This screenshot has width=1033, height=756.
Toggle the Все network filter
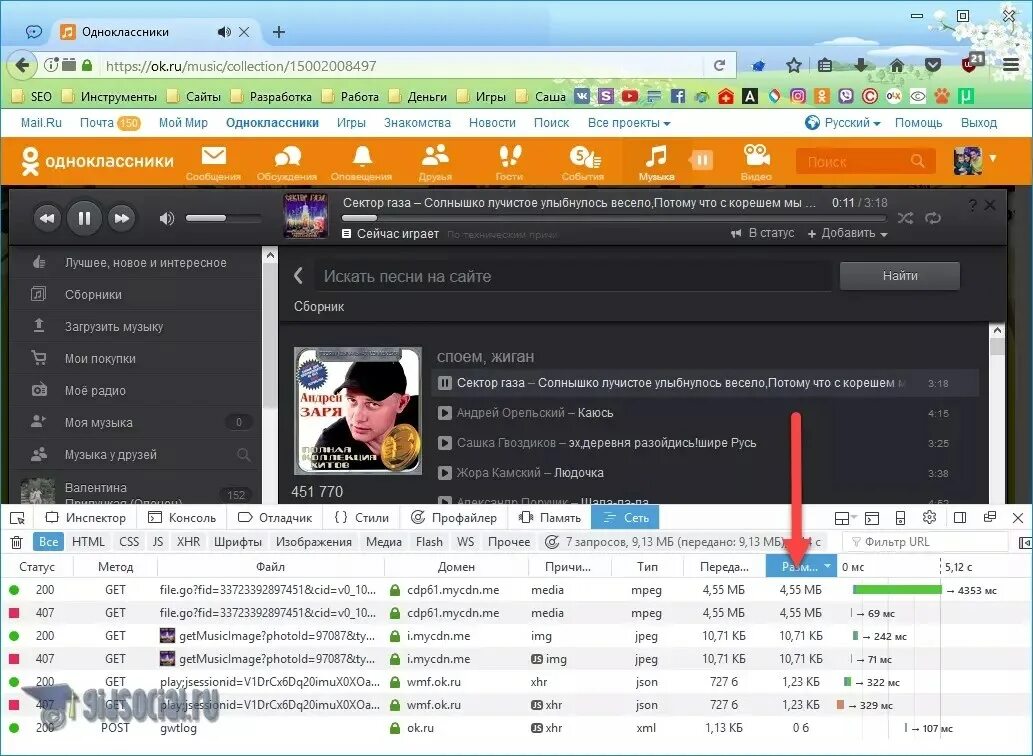point(48,542)
